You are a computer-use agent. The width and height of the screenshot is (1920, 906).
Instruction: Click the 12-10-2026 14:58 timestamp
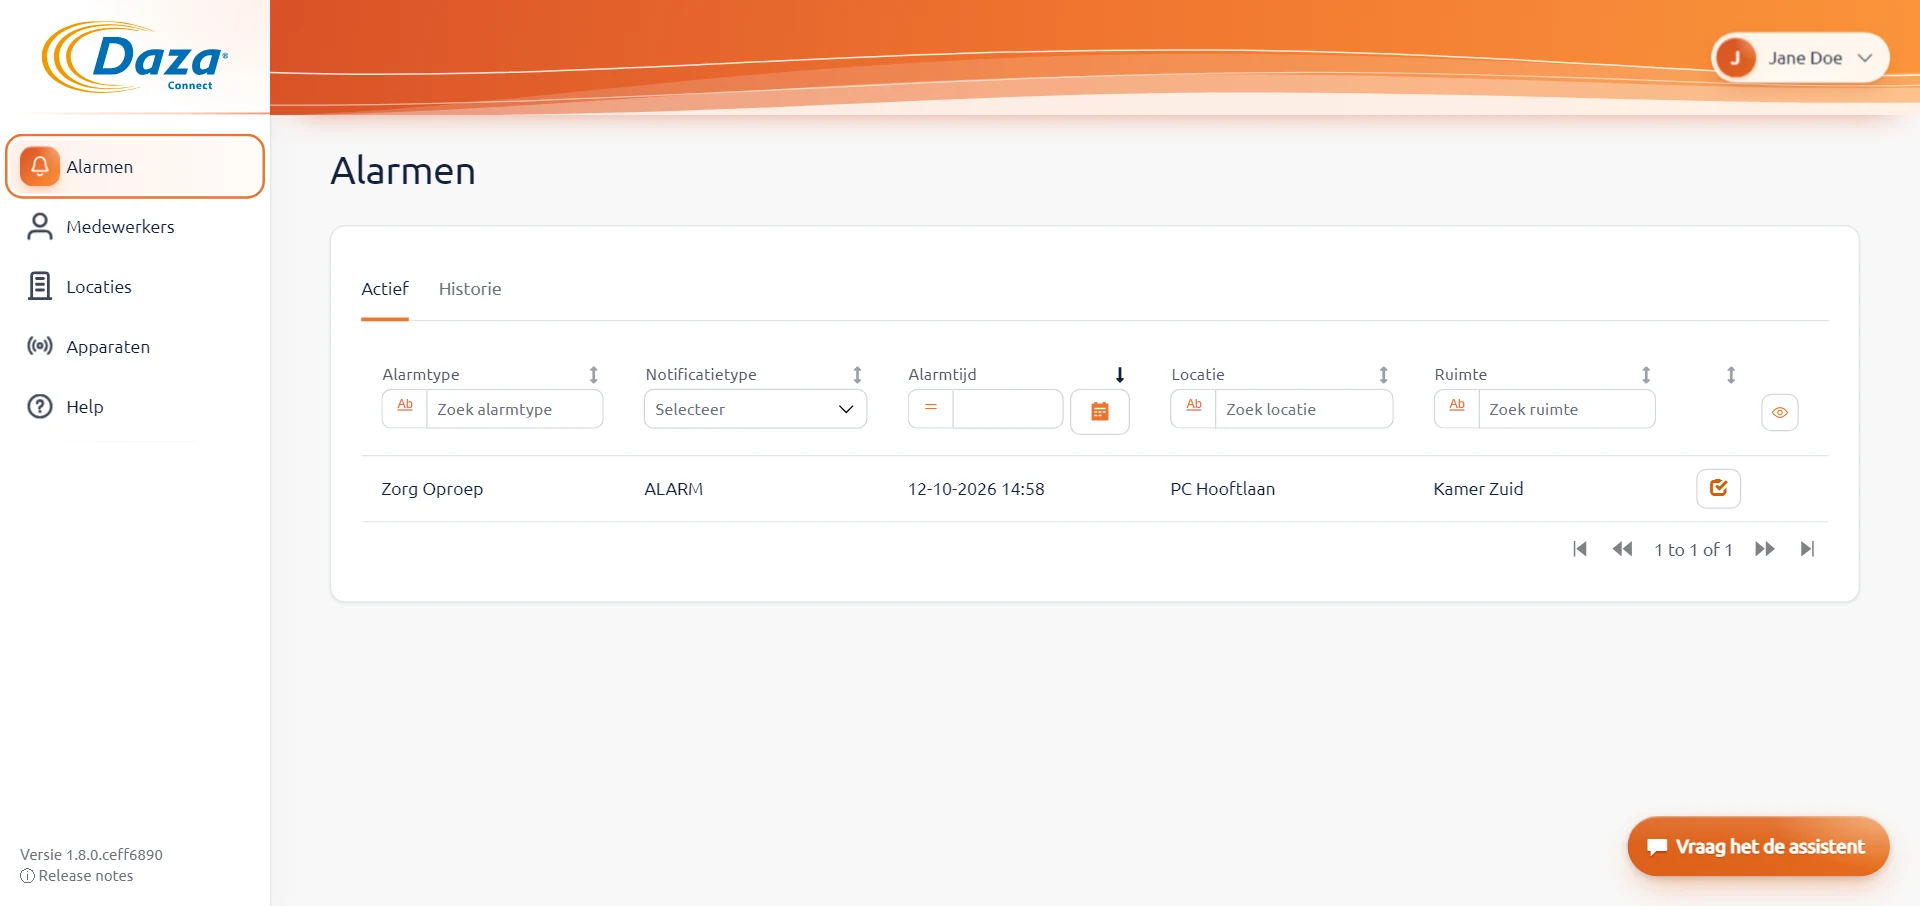pos(976,489)
